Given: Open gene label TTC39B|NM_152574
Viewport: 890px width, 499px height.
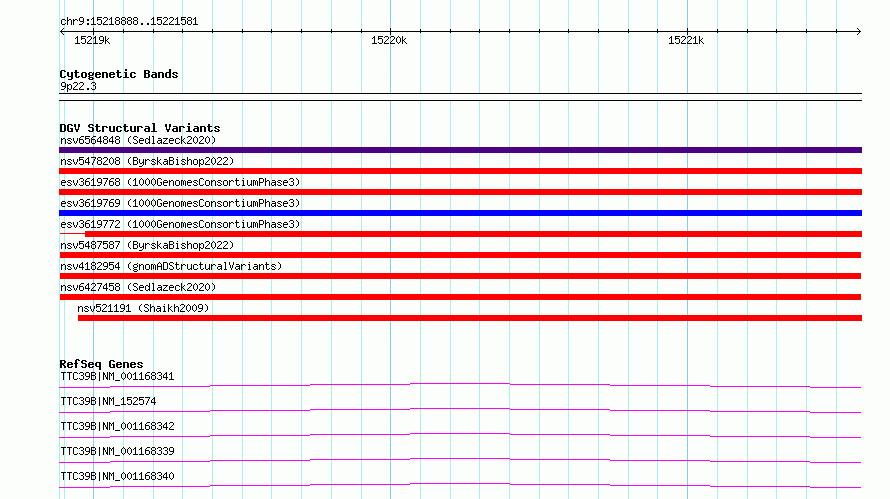Looking at the screenshot, I should pyautogui.click(x=108, y=401).
